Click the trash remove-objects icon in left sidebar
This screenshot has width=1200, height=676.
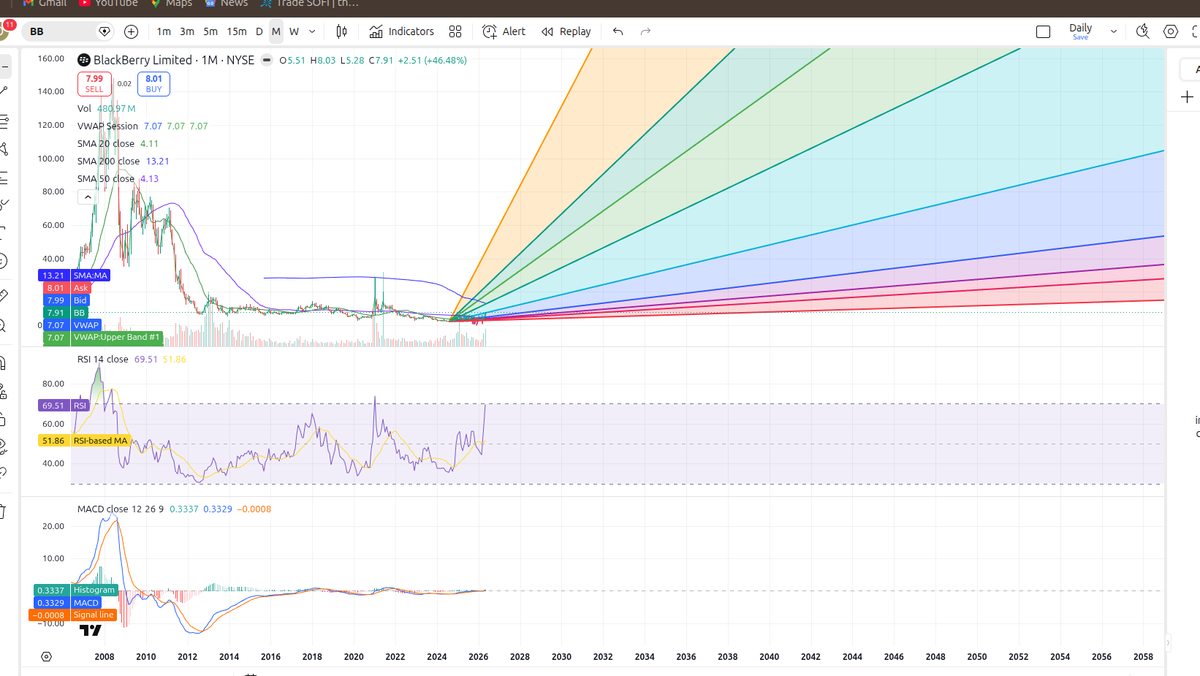(3, 512)
